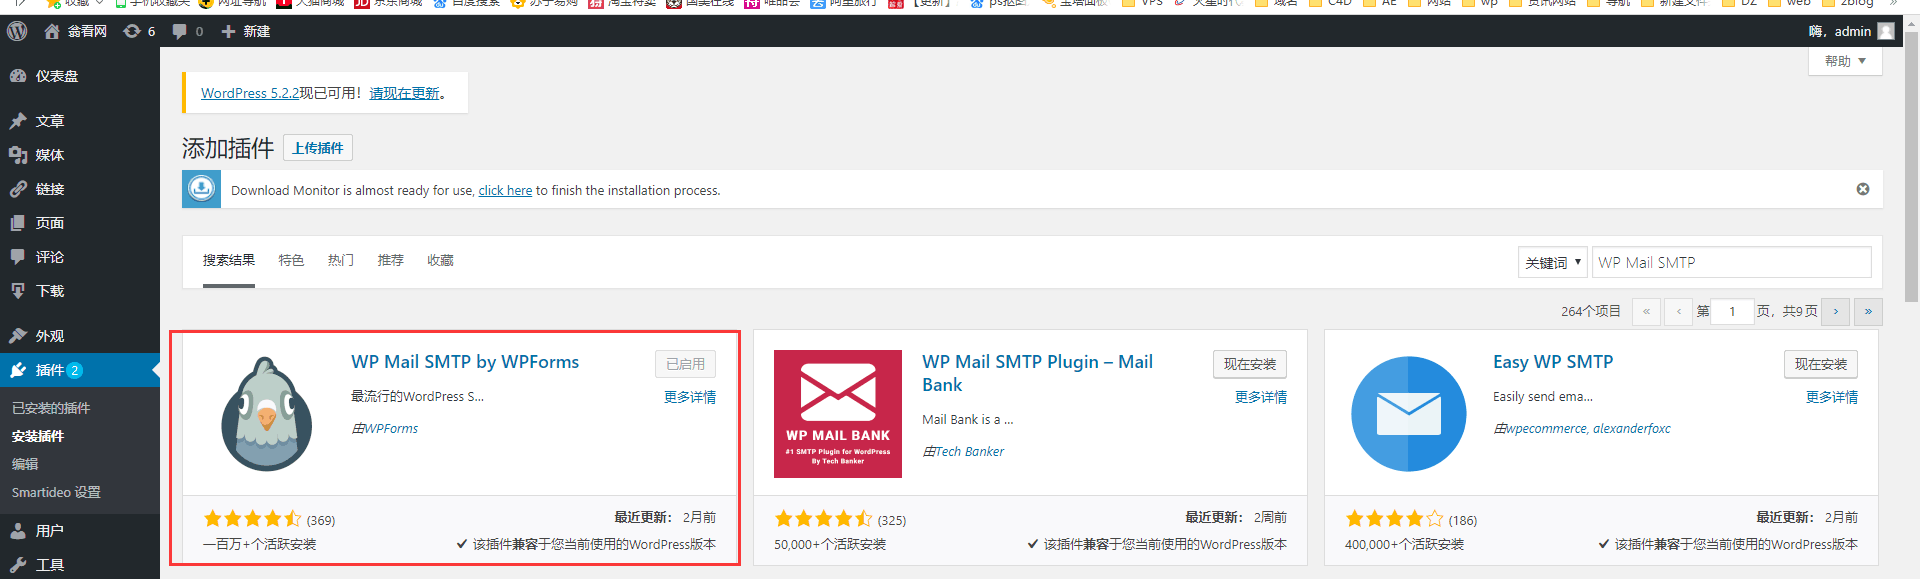Image resolution: width=1920 pixels, height=579 pixels.
Task: Click the current page number field
Action: (x=1733, y=311)
